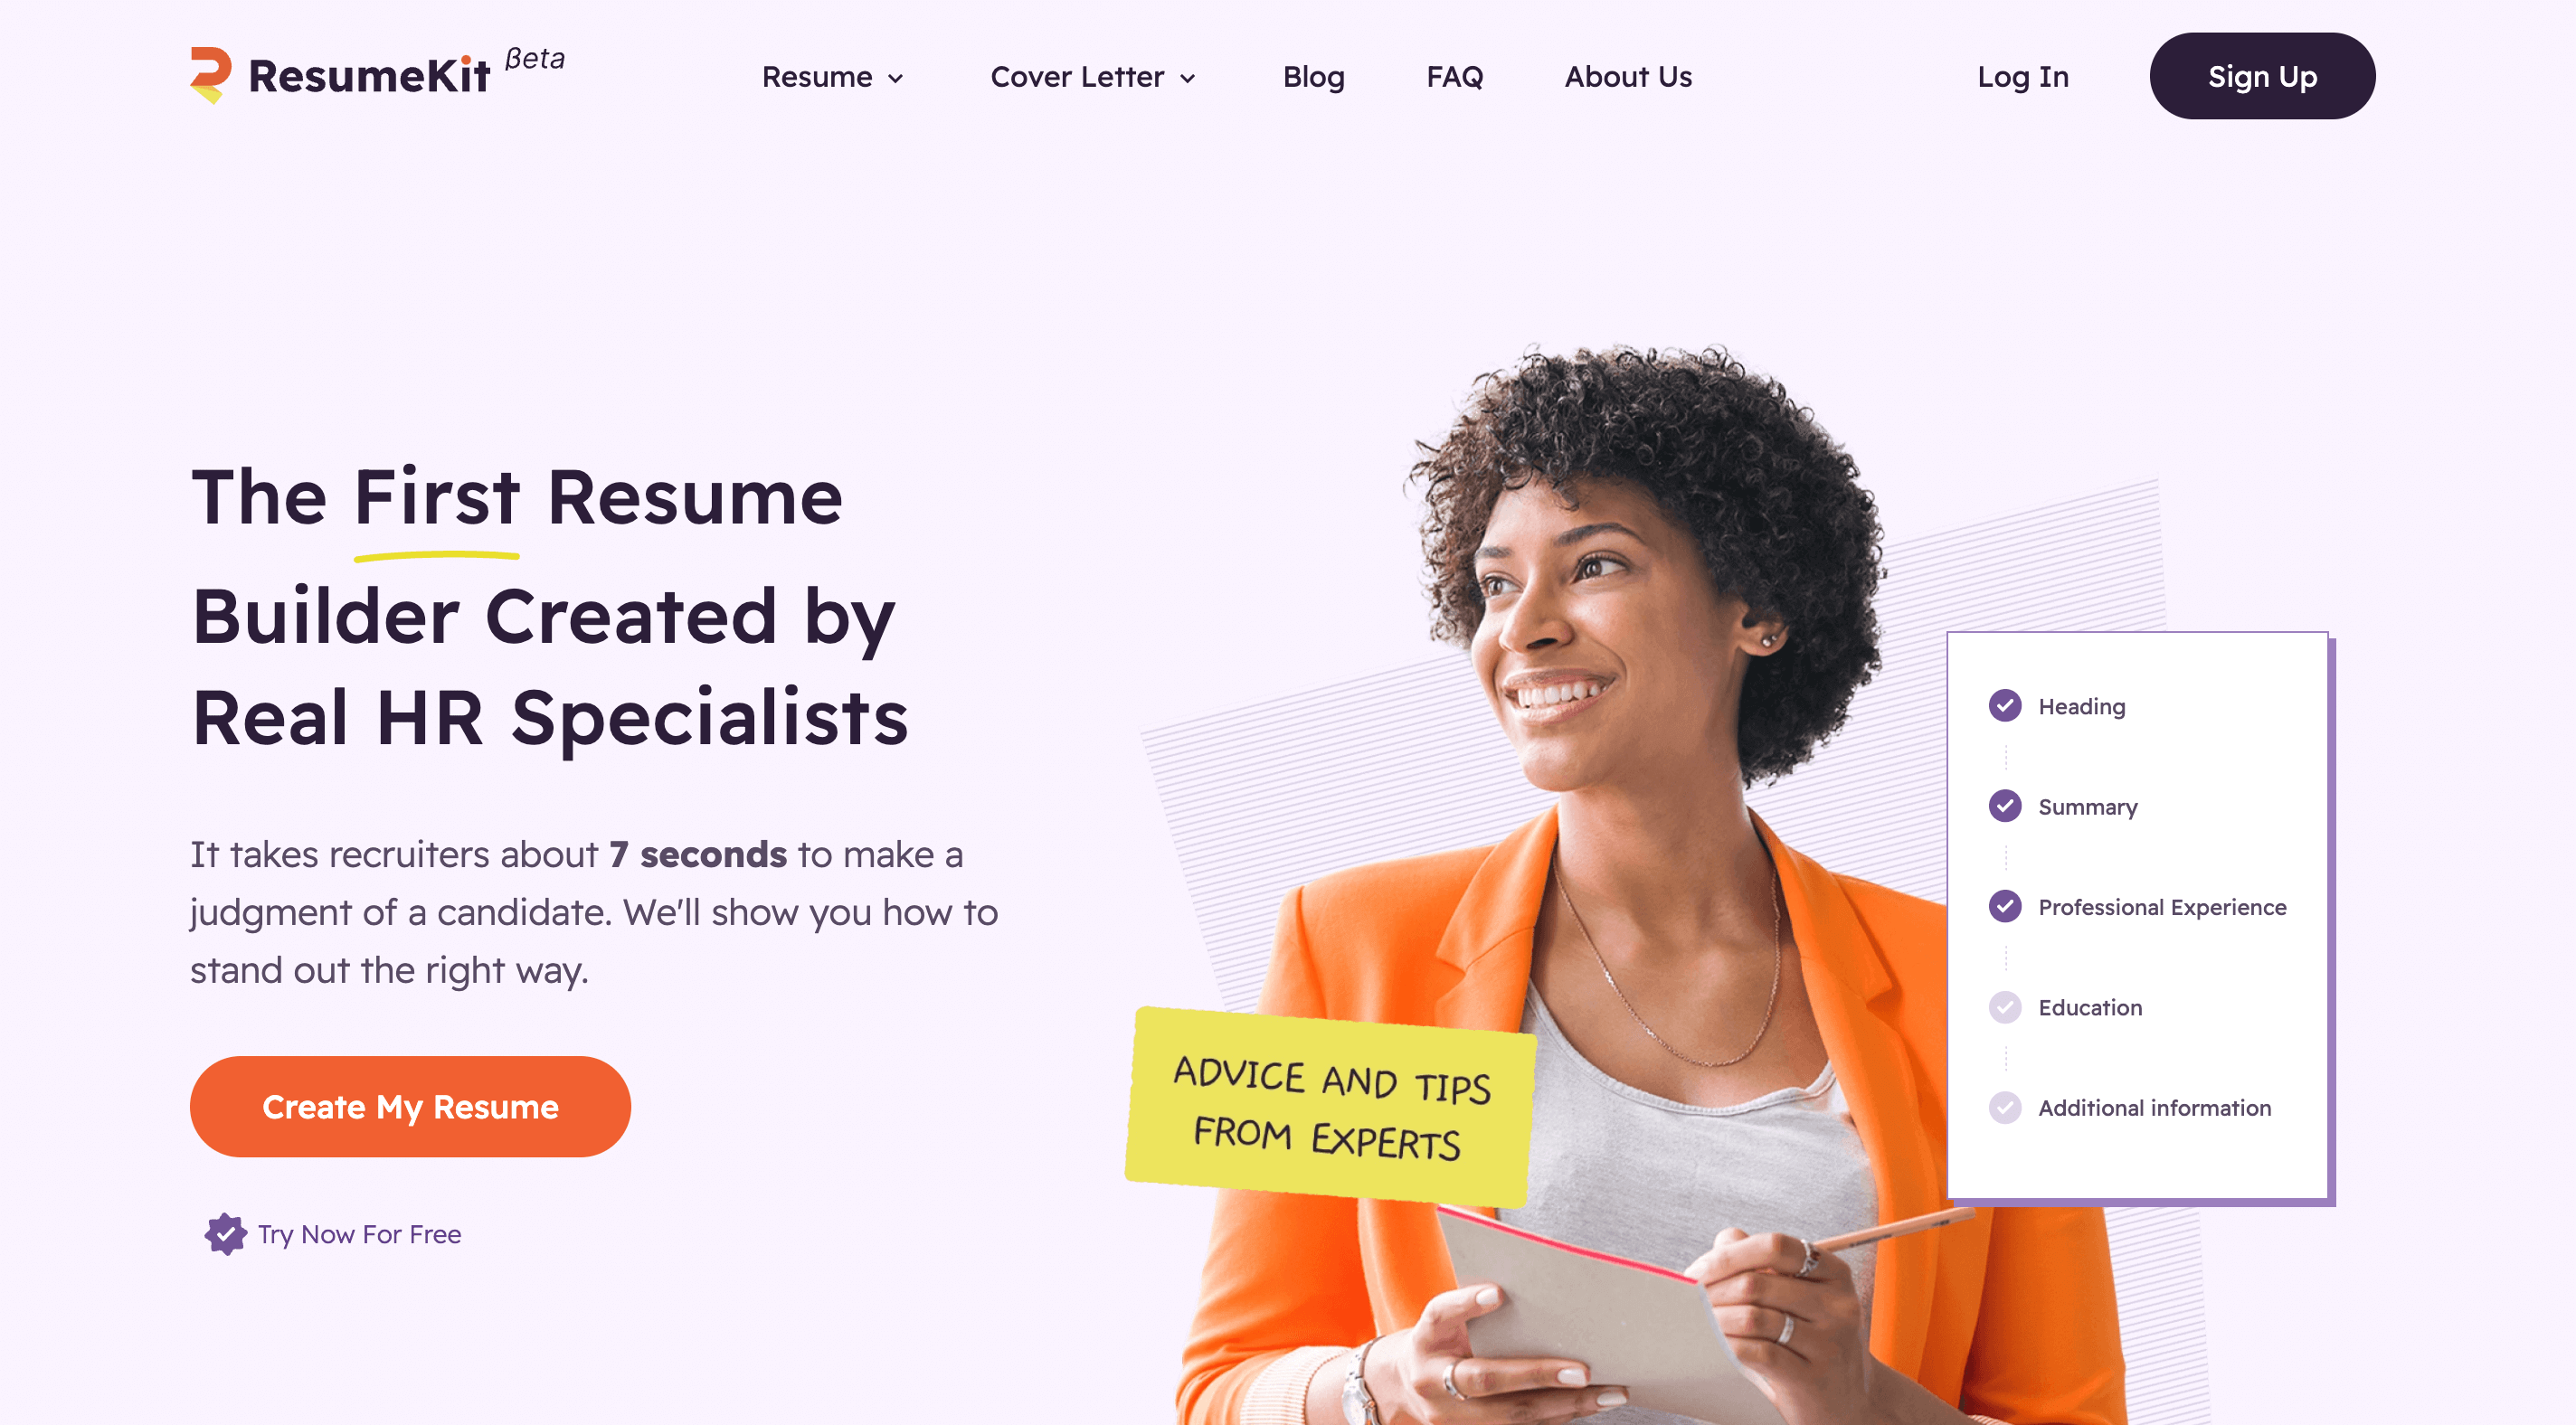The image size is (2576, 1425).
Task: Click the Blog navigation icon
Action: click(x=1312, y=75)
